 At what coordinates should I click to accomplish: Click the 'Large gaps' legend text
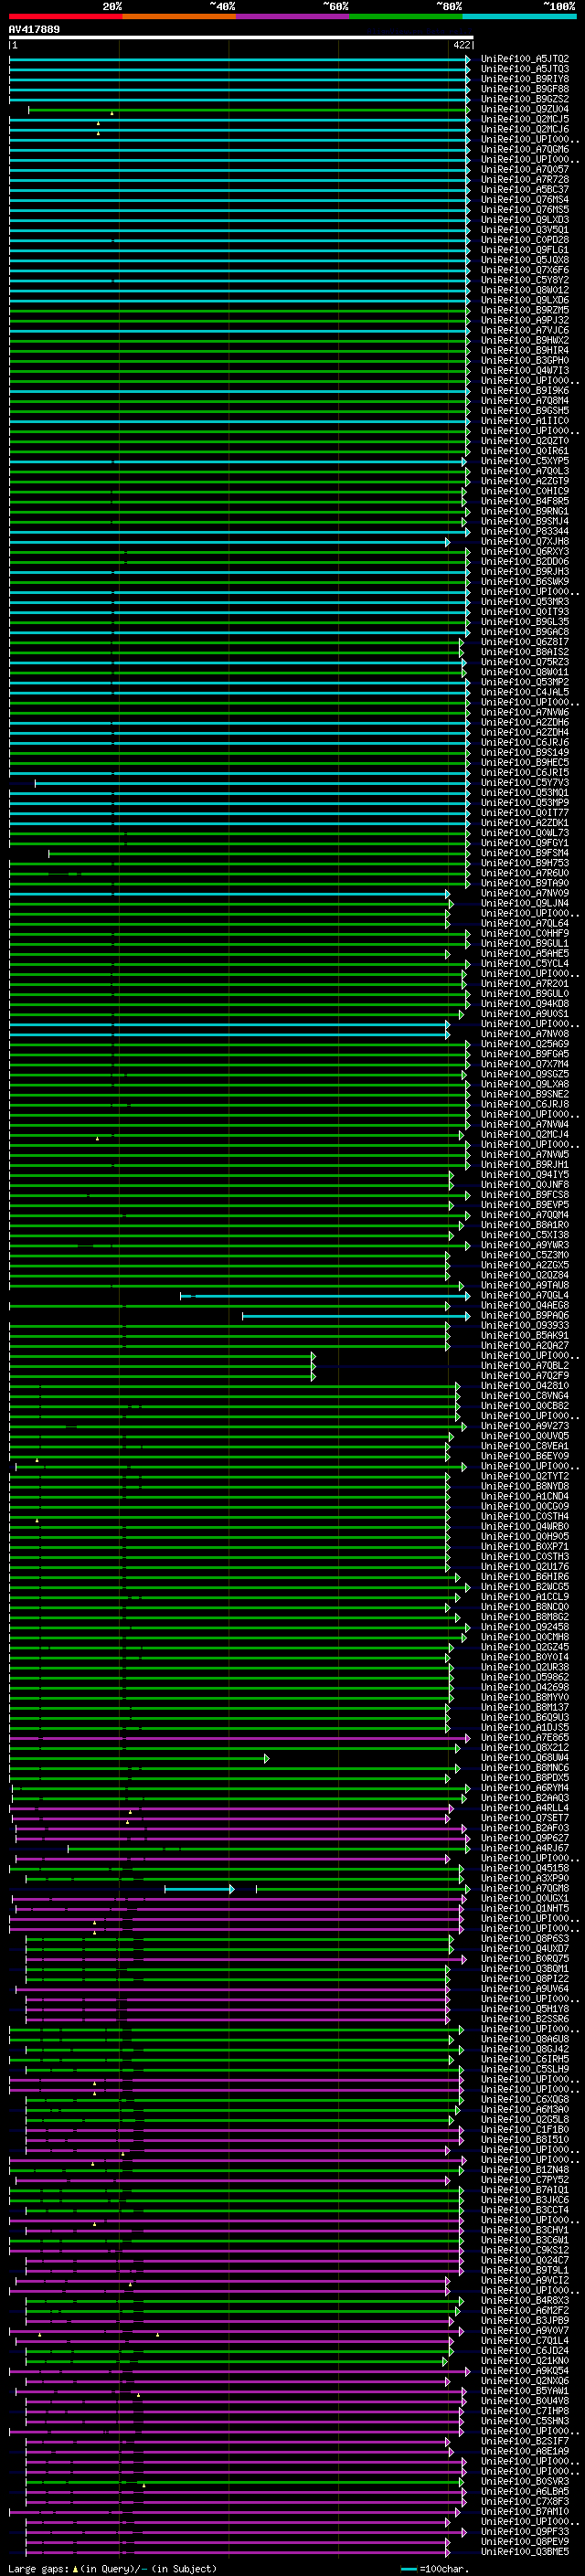[x=39, y=2568]
